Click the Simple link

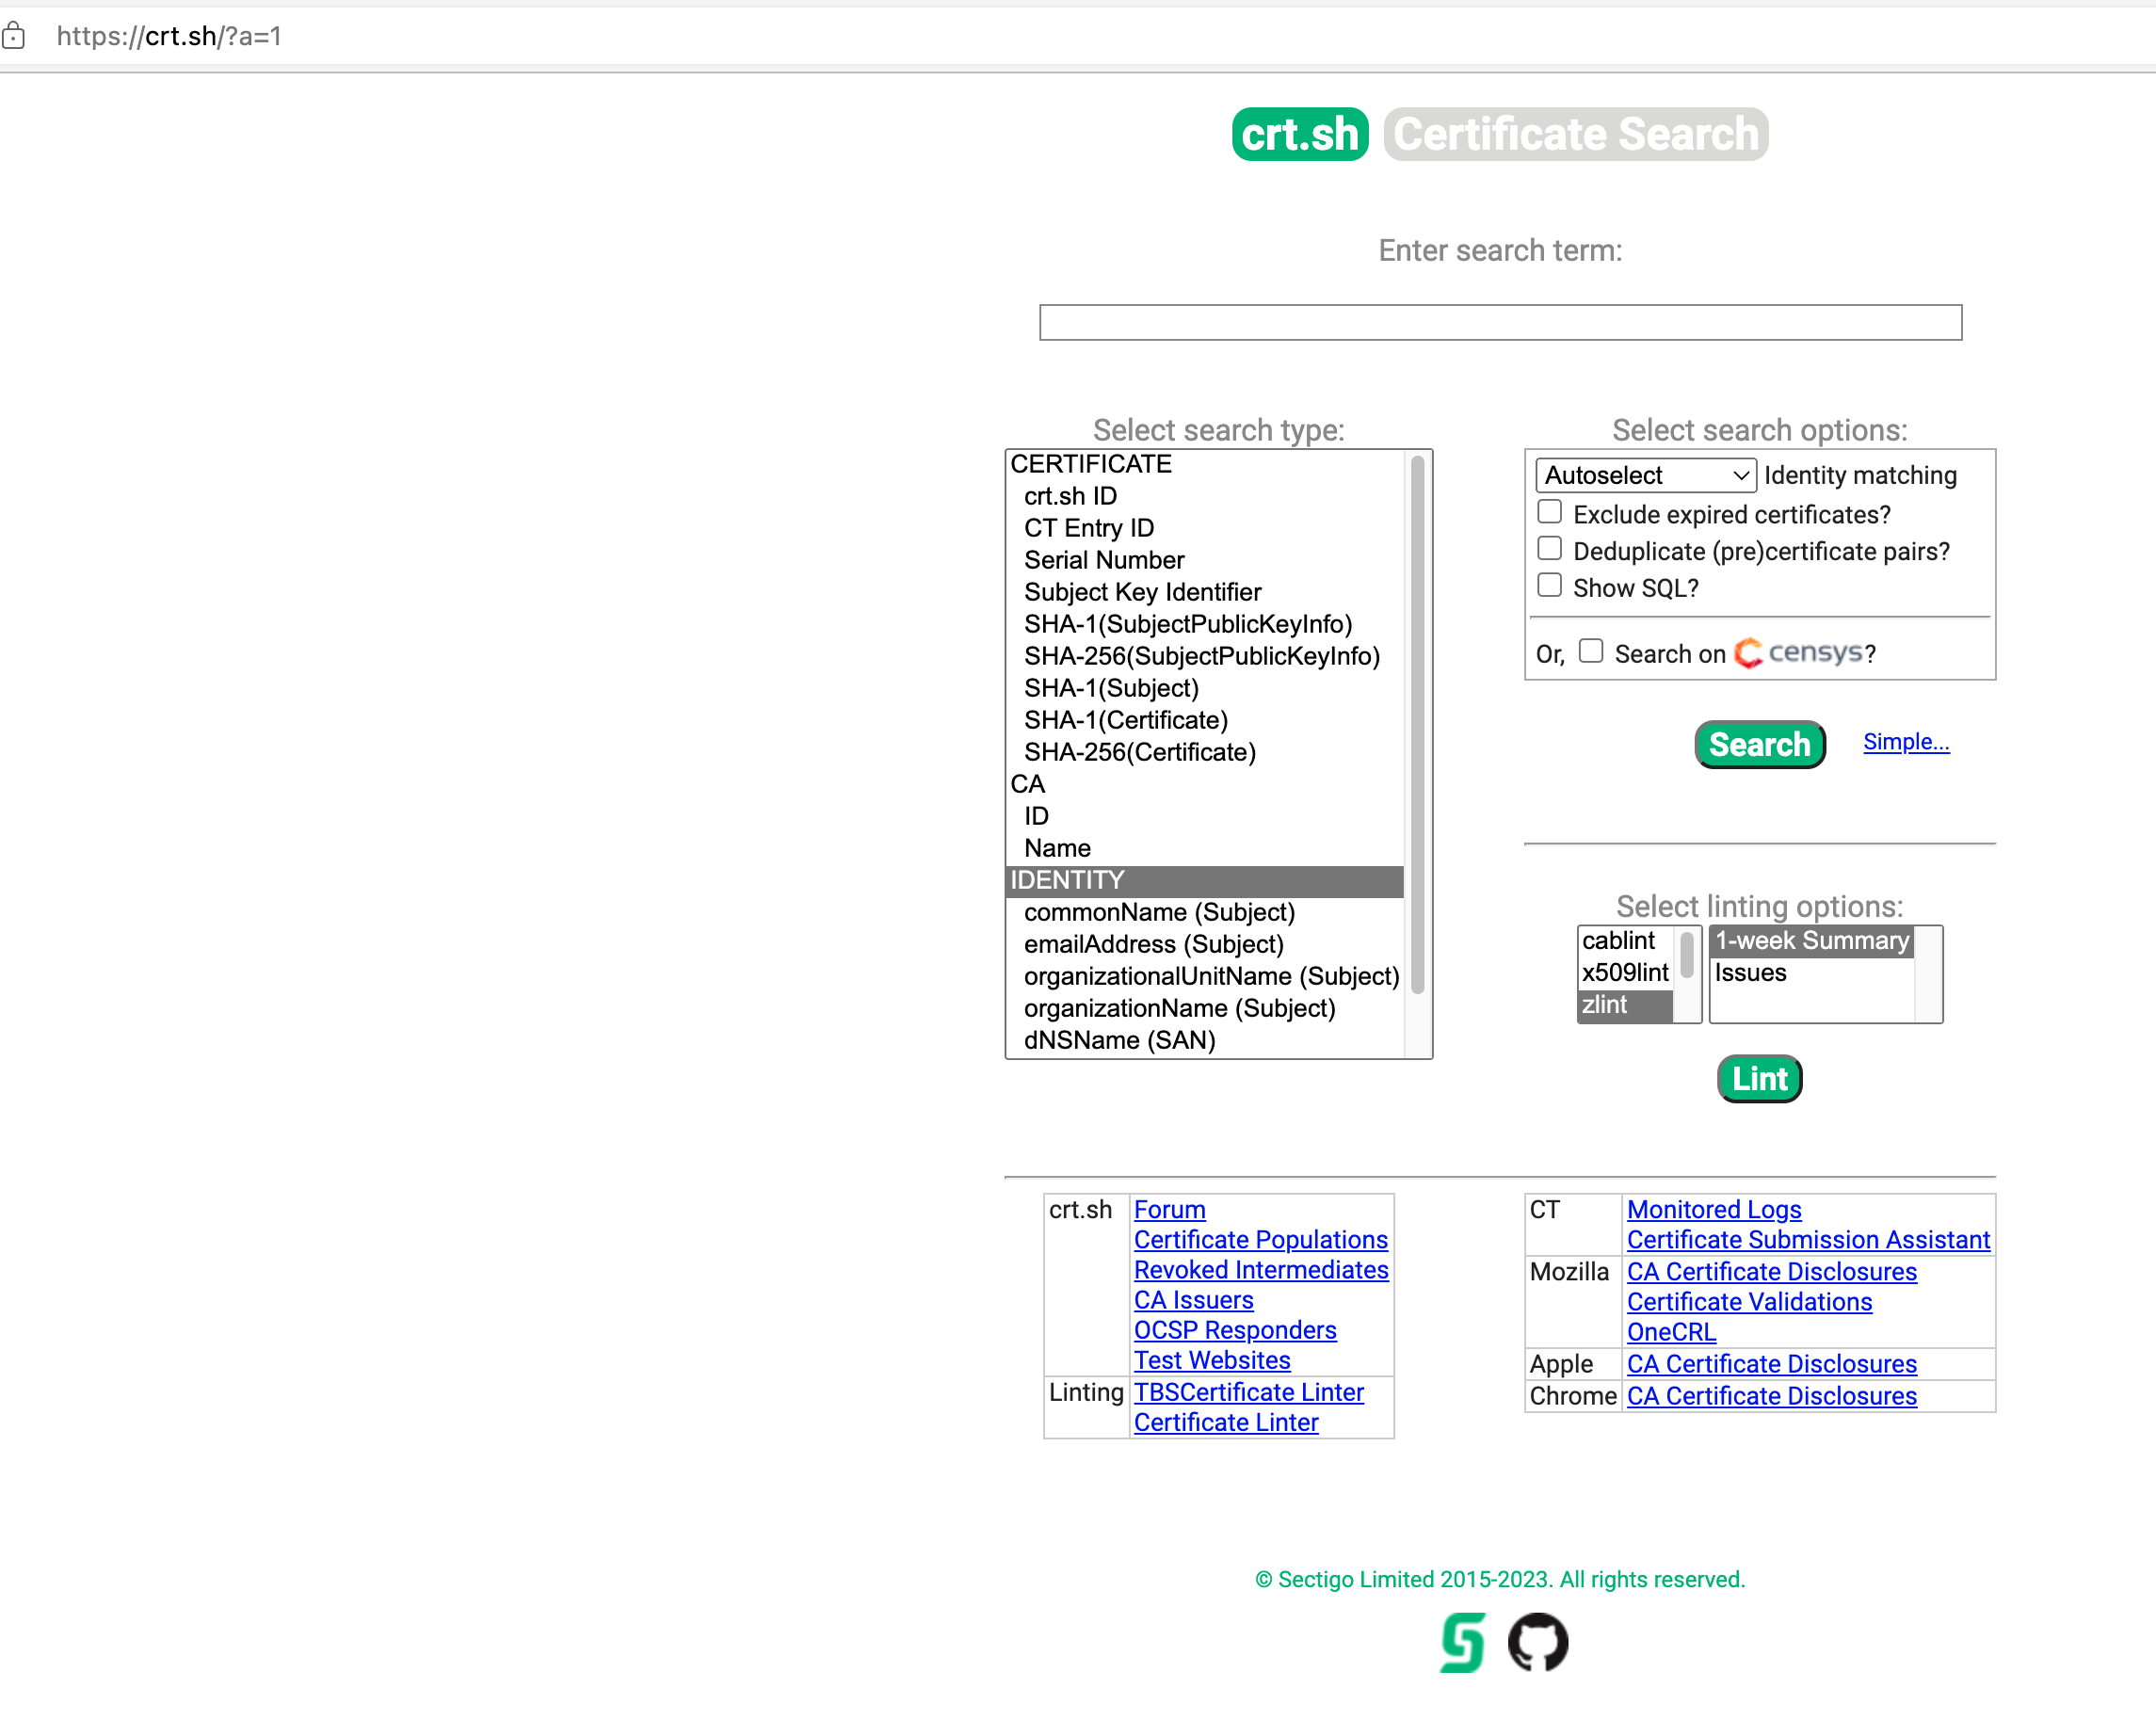[x=1905, y=742]
